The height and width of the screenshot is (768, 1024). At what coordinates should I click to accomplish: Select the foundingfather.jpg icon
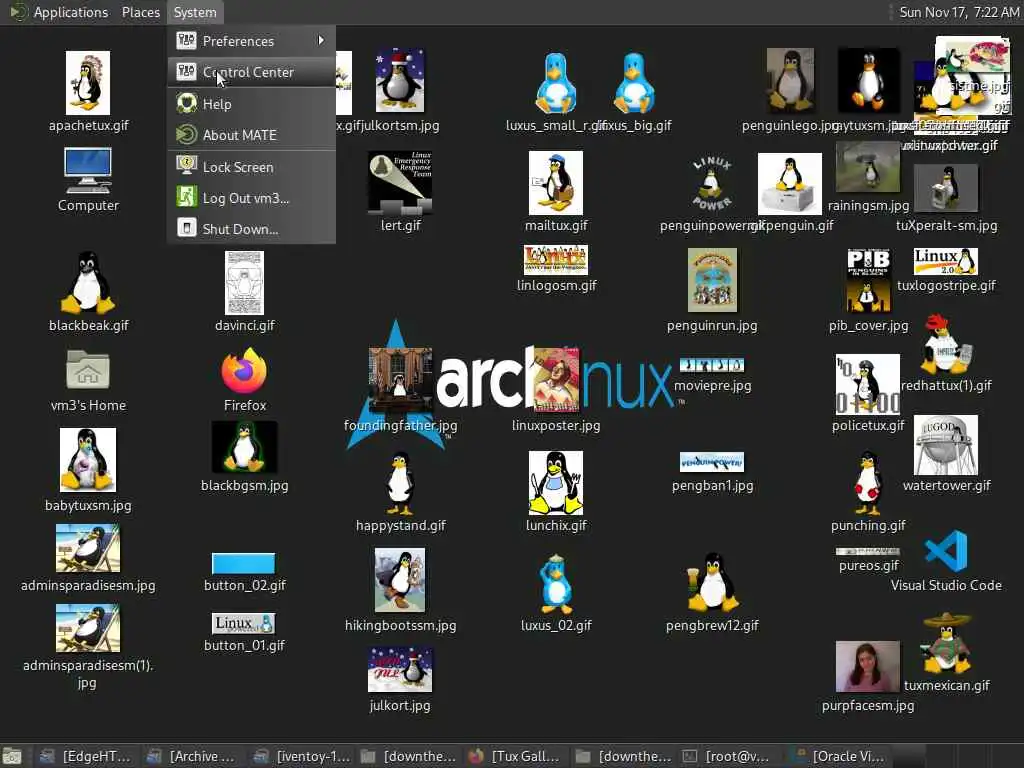400,381
